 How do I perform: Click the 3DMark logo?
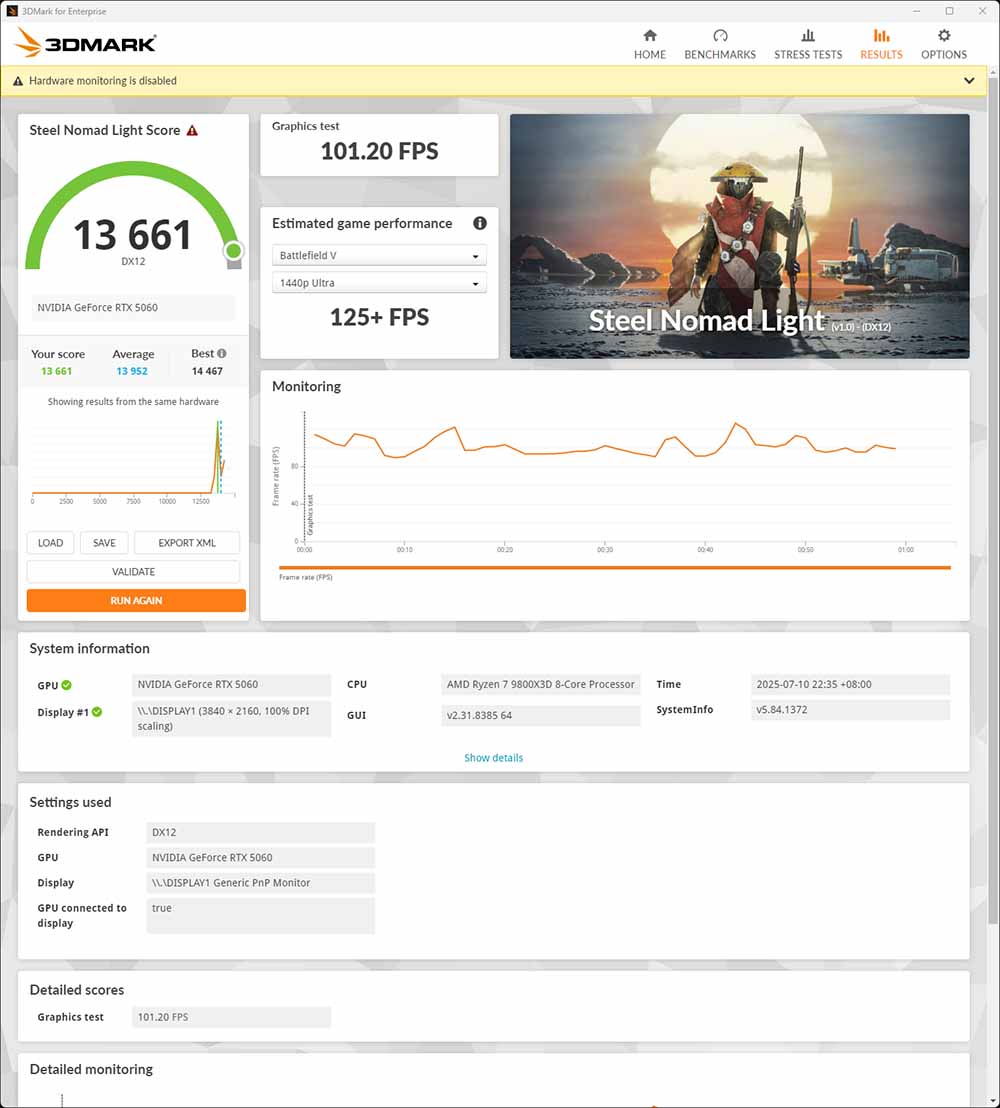click(x=86, y=43)
